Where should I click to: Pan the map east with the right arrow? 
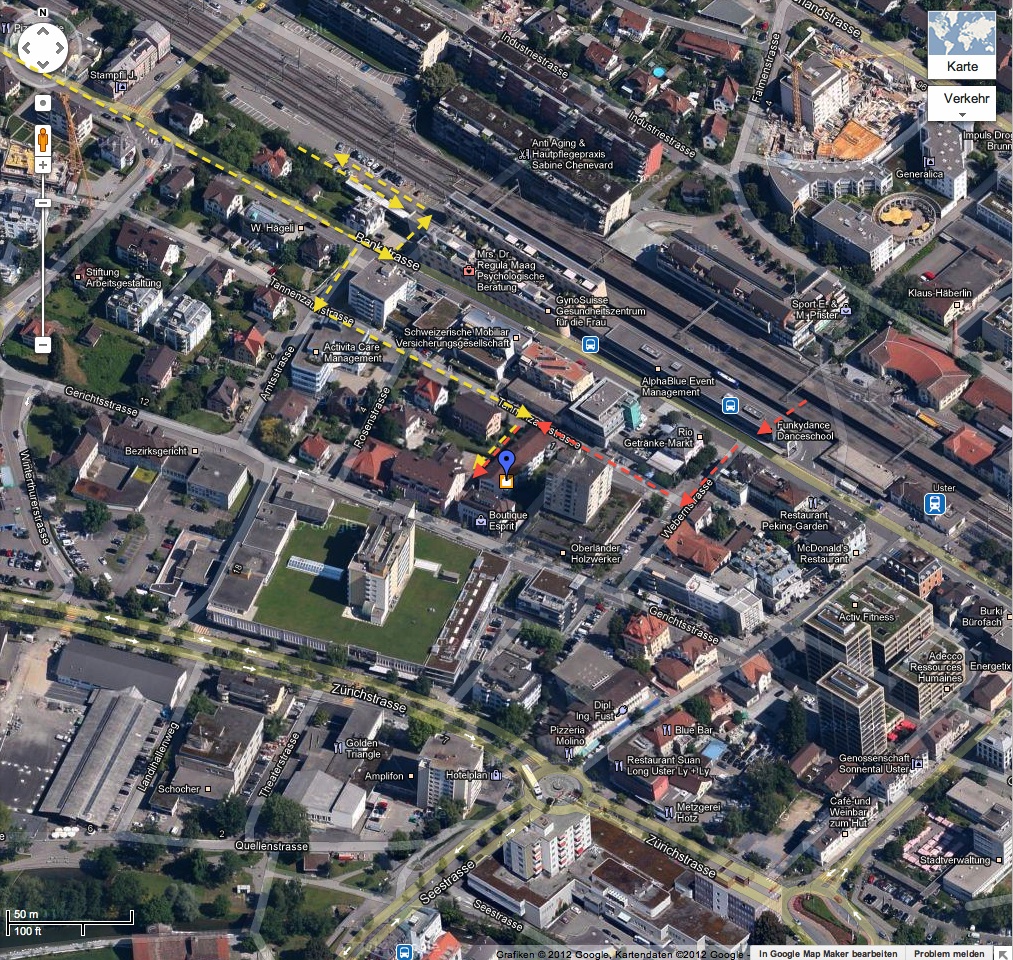pyautogui.click(x=59, y=47)
